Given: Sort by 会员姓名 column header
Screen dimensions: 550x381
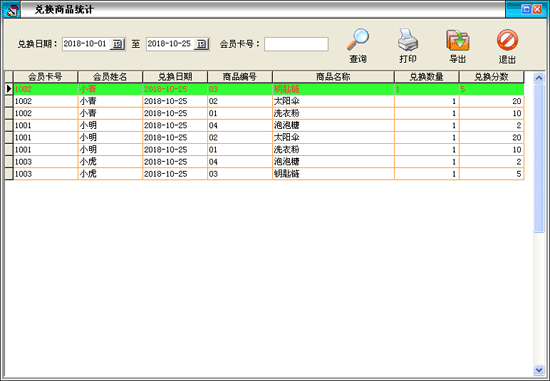Looking at the screenshot, I should (110, 76).
